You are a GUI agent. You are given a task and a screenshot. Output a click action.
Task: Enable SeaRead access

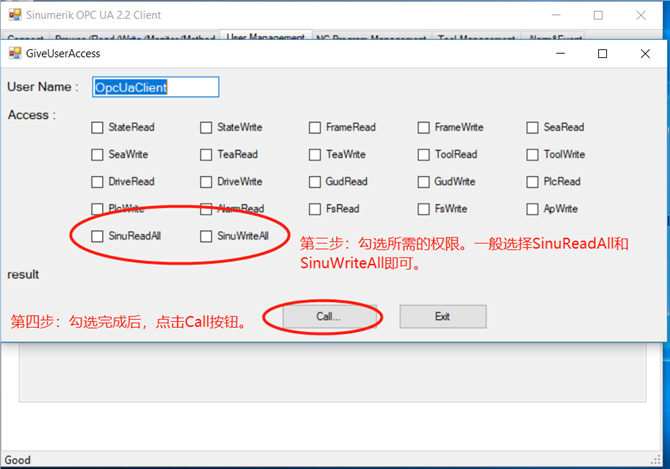pyautogui.click(x=532, y=127)
